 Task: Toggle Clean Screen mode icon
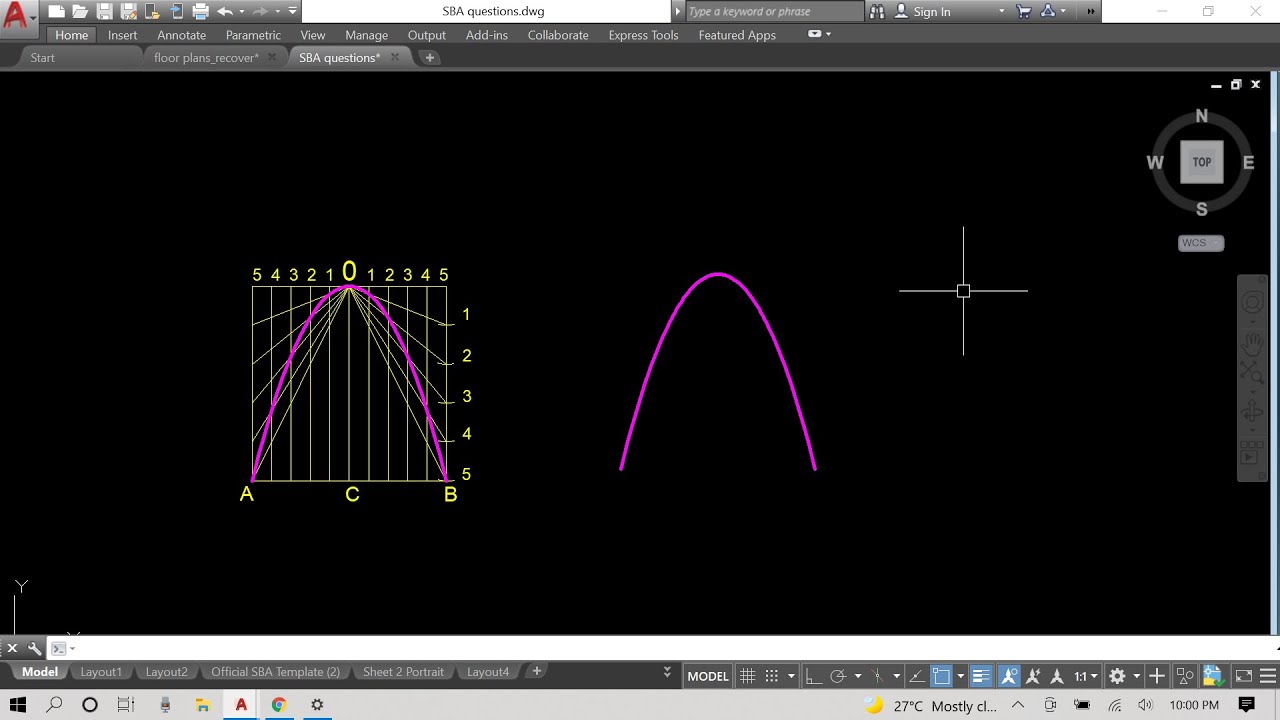pos(1243,676)
